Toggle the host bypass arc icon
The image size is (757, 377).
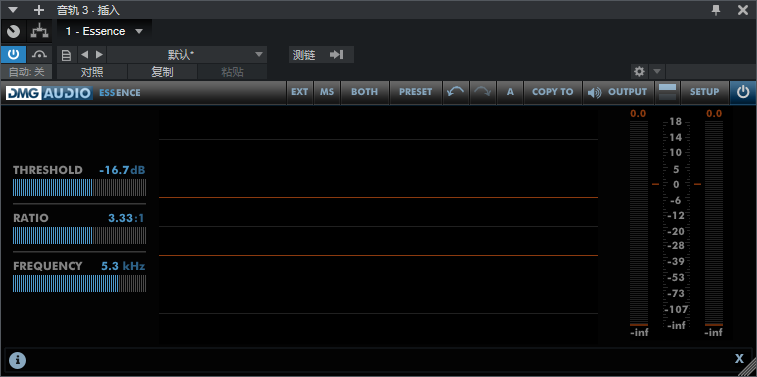pyautogui.click(x=40, y=55)
